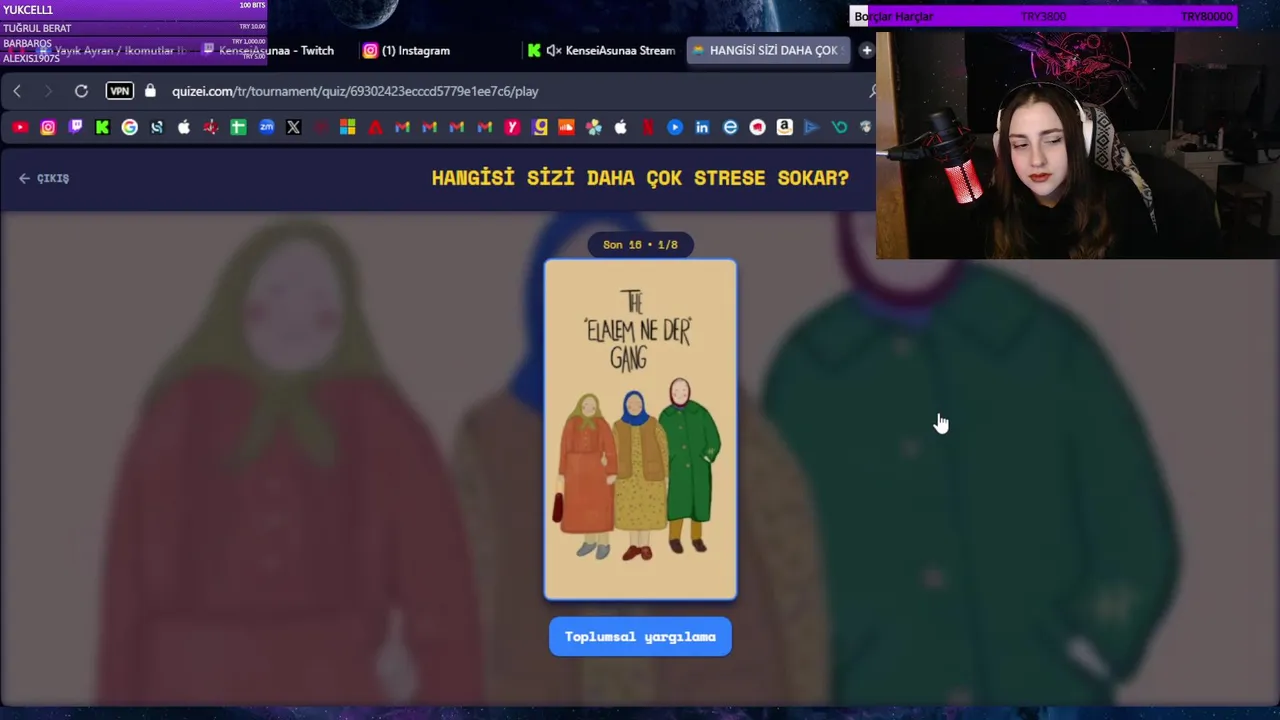Open the blue Zoom bookmark
The width and height of the screenshot is (1280, 720).
(266, 127)
